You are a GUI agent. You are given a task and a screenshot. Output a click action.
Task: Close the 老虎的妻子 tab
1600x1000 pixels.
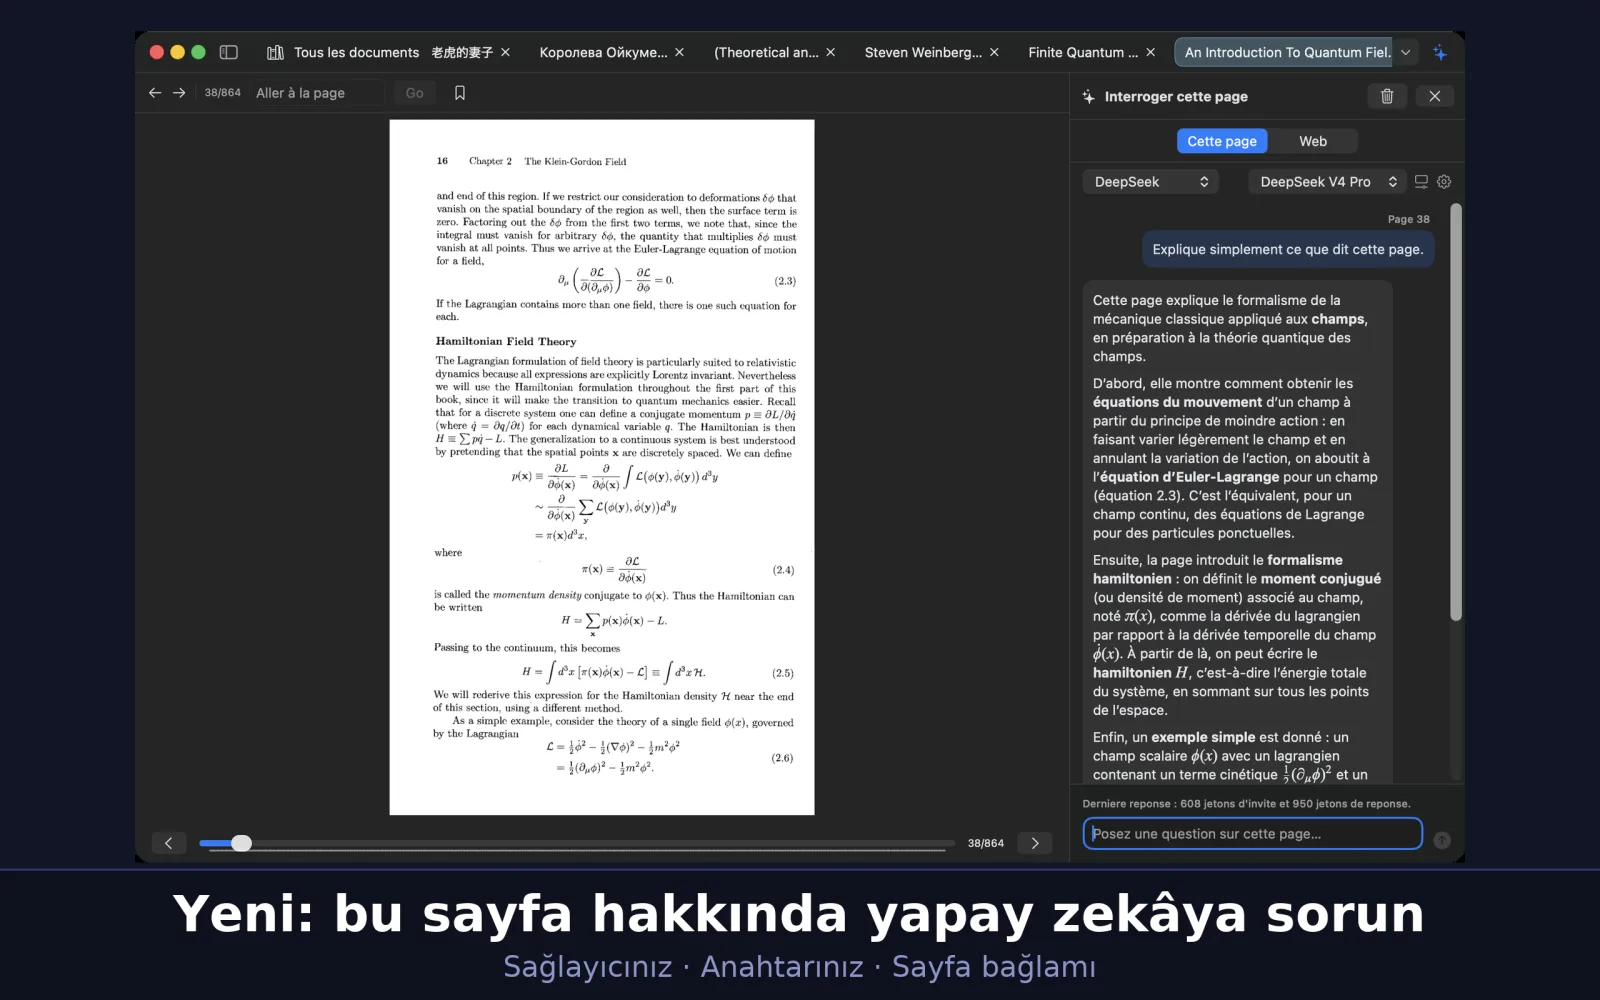coord(505,52)
